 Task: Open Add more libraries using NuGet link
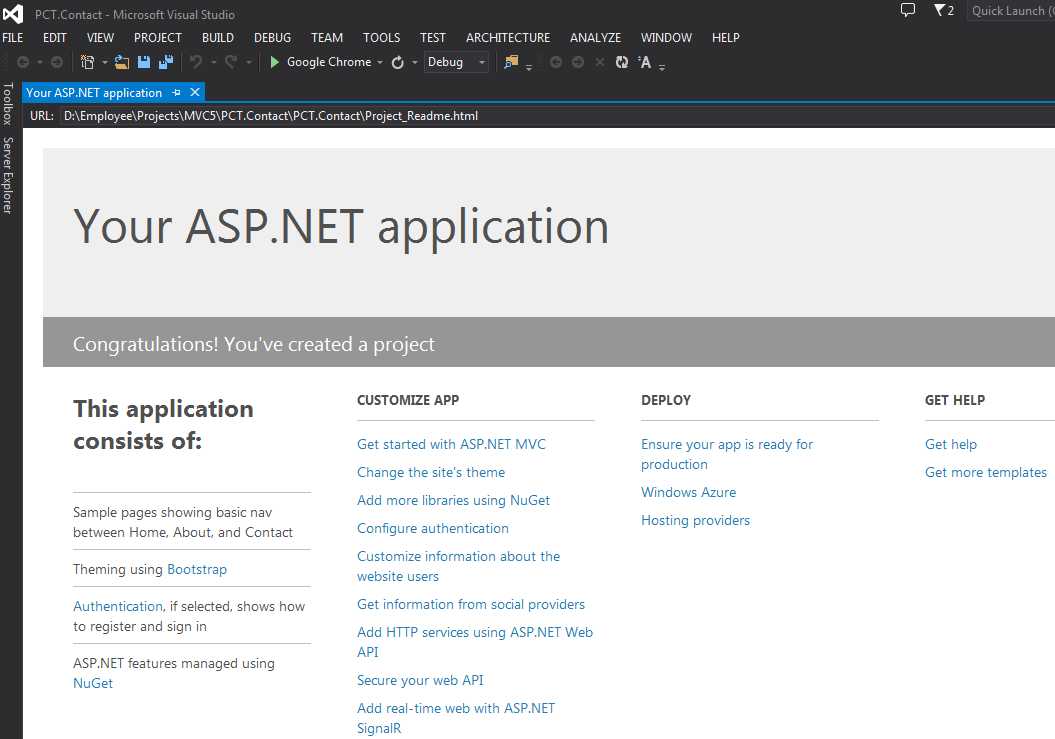453,500
